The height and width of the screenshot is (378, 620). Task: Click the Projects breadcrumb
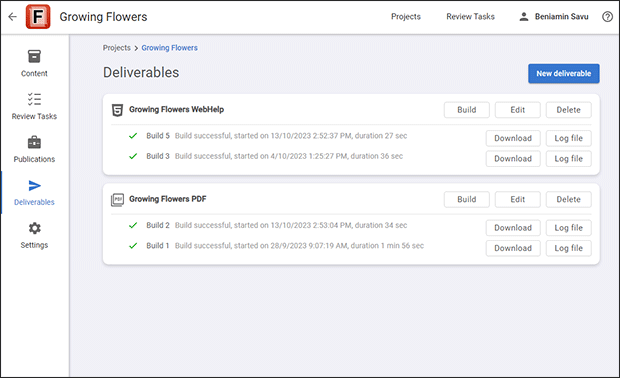[x=117, y=48]
